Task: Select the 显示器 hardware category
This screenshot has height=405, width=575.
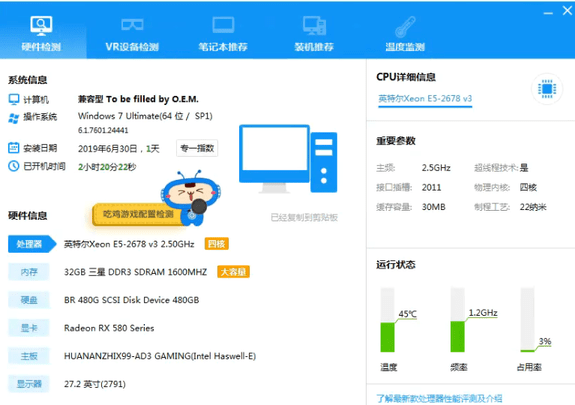Action: coord(29,384)
